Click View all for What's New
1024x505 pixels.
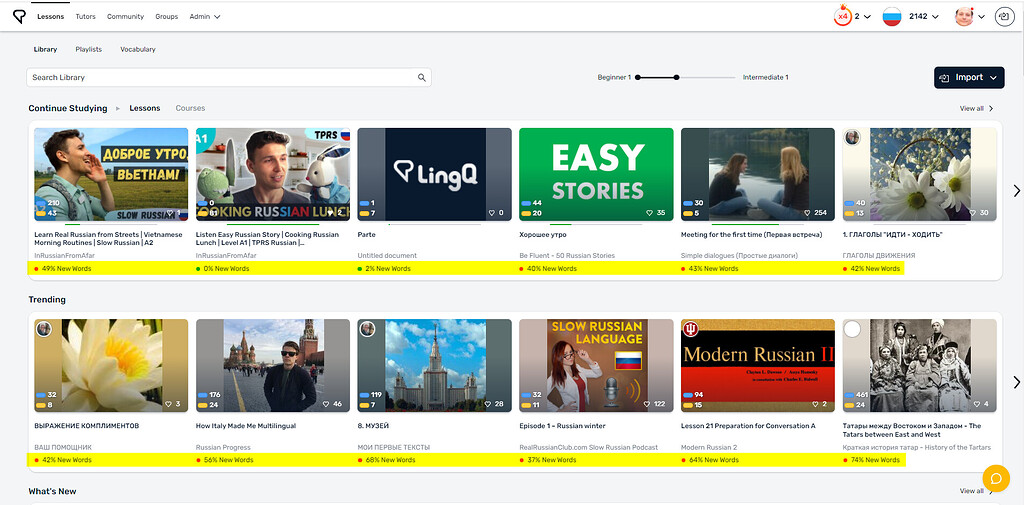976,491
